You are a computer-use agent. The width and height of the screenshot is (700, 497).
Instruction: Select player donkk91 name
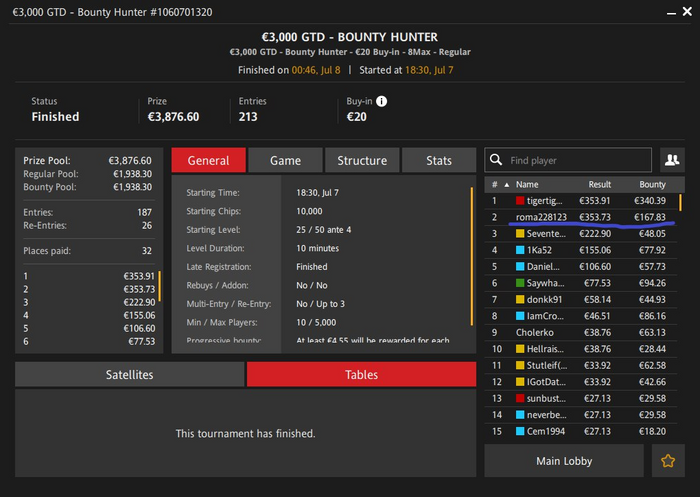[x=544, y=300]
